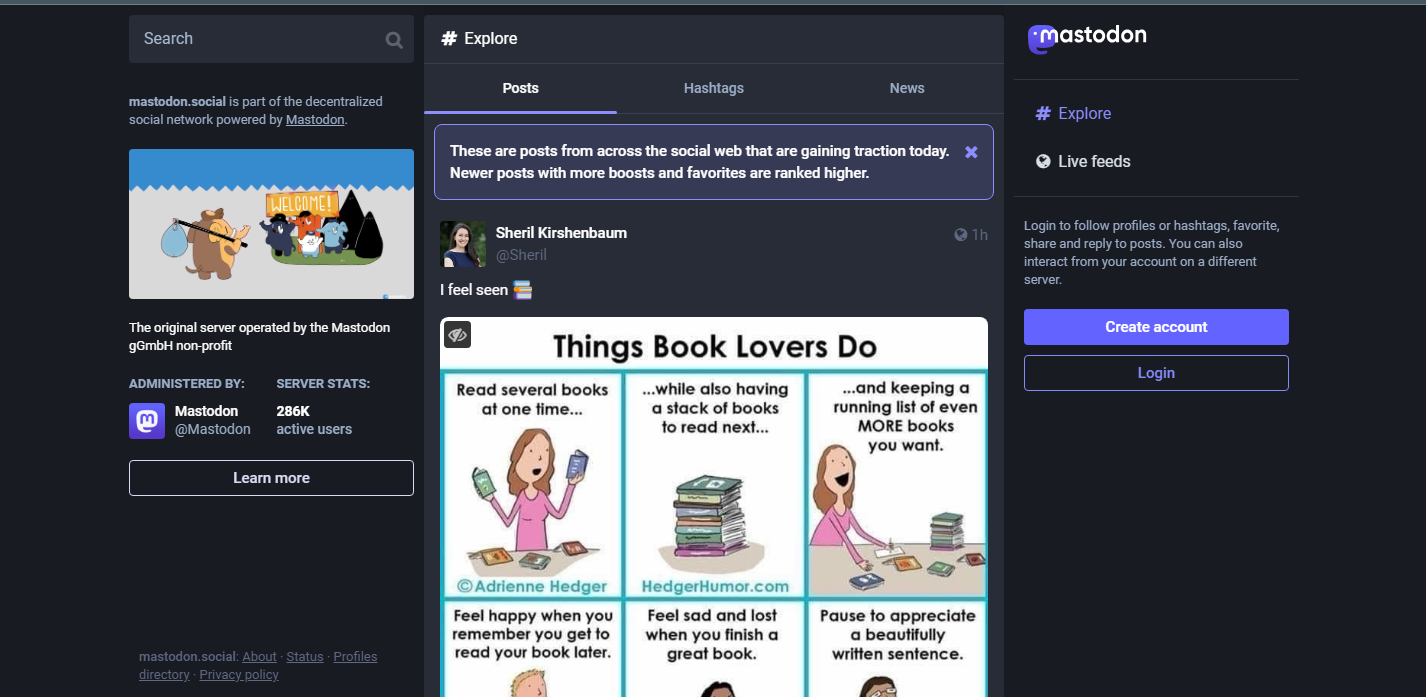Image resolution: width=1426 pixels, height=697 pixels.
Task: Click the '286K' active users stat
Action: click(x=293, y=411)
